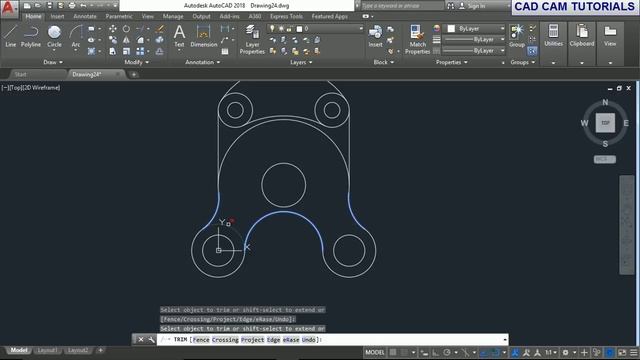
Task: Click the Fillet tool icon
Action: click(x=140, y=40)
